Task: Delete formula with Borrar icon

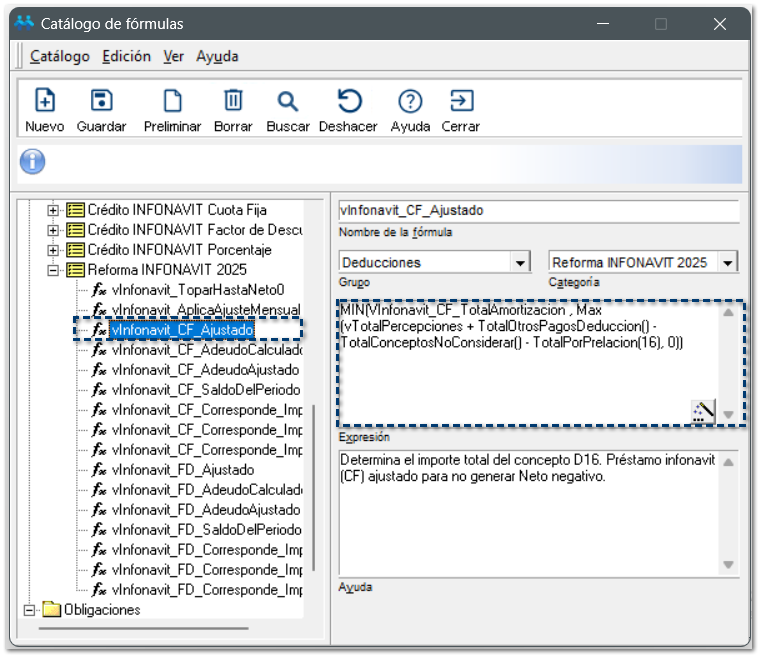Action: tap(233, 101)
